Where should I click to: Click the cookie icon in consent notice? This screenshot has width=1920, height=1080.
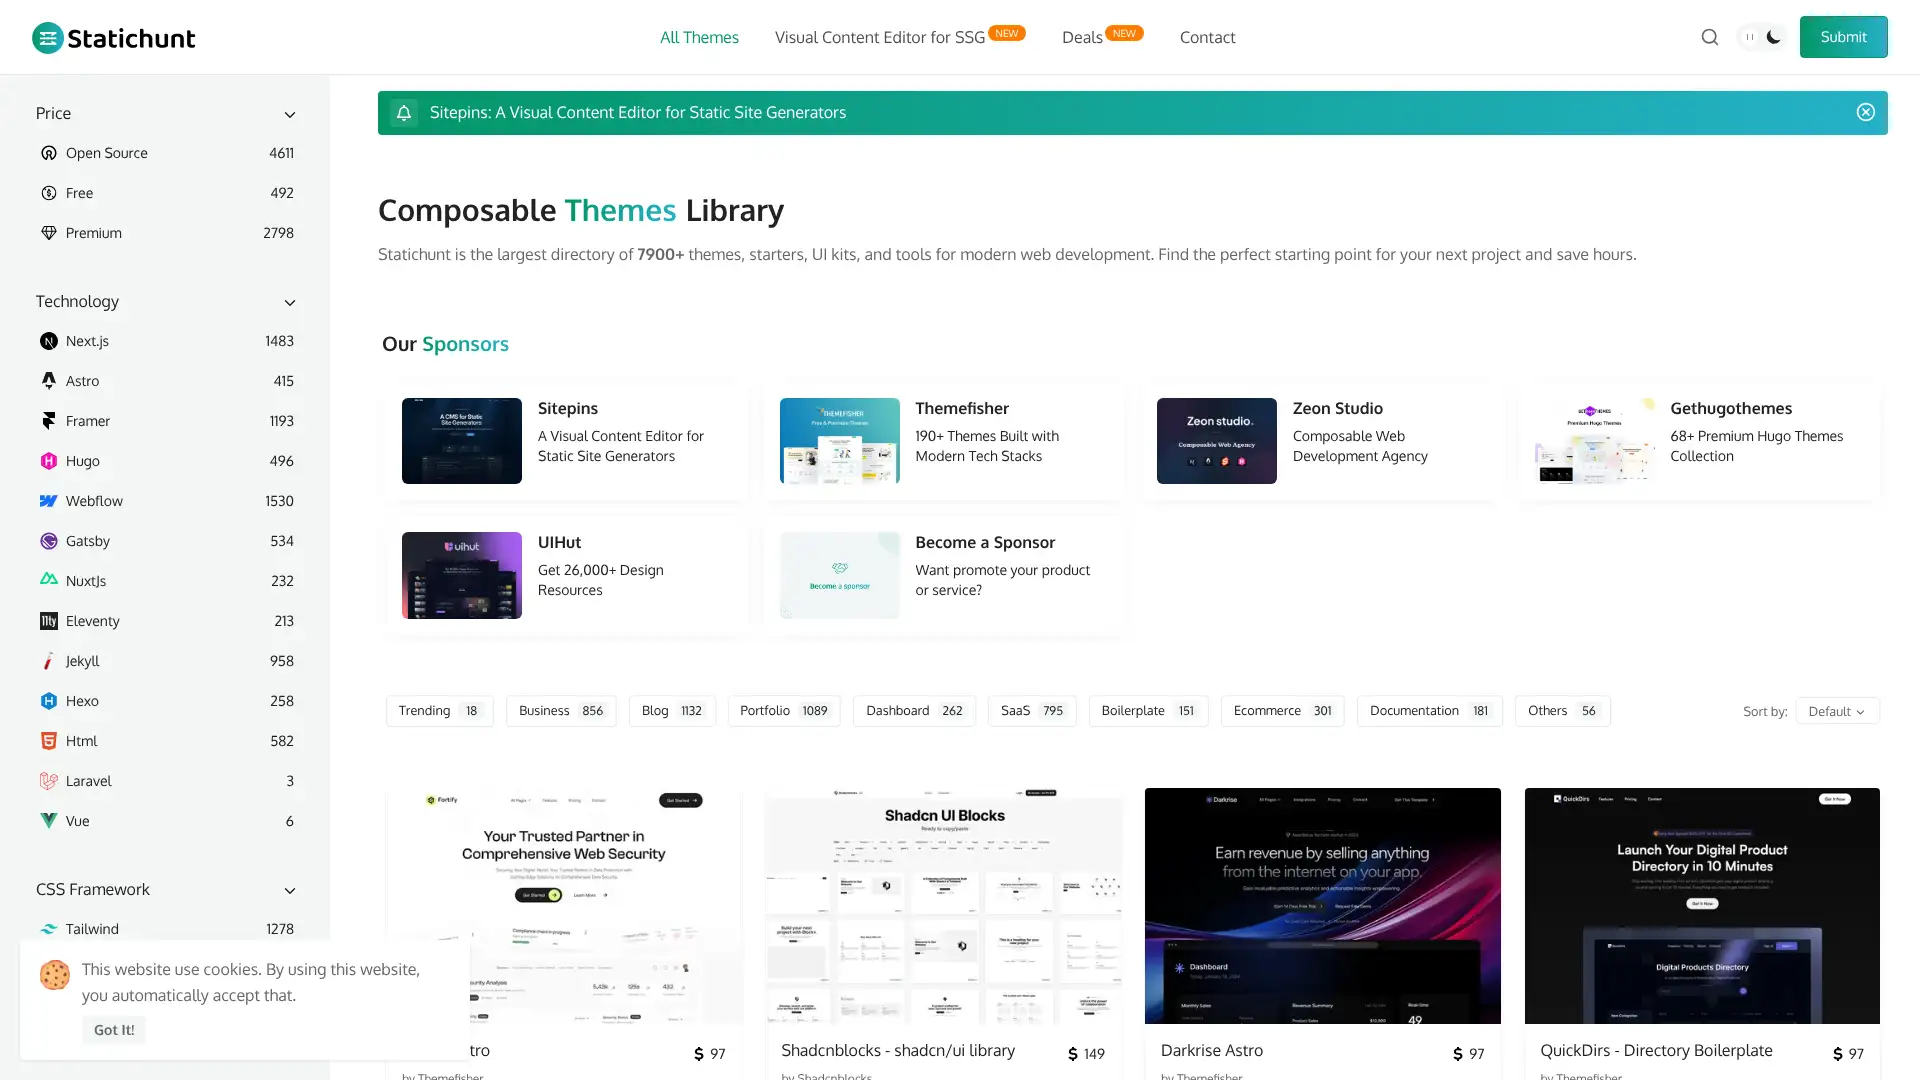55,975
